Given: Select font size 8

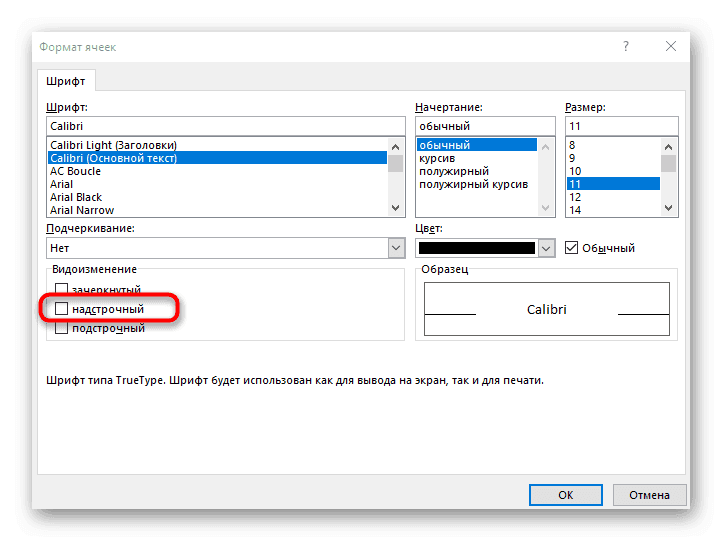Looking at the screenshot, I should (613, 145).
